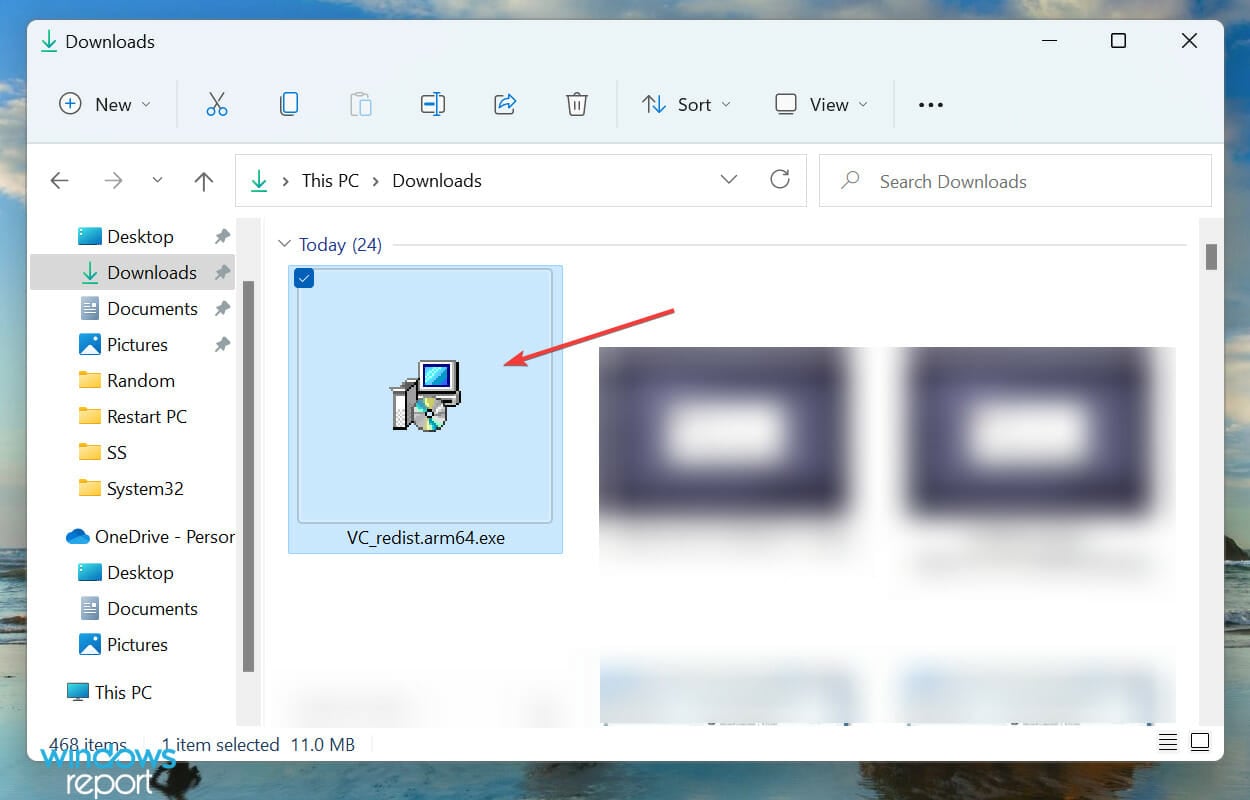Click the Copy icon in toolbar
Viewport: 1250px width, 800px height.
[289, 104]
